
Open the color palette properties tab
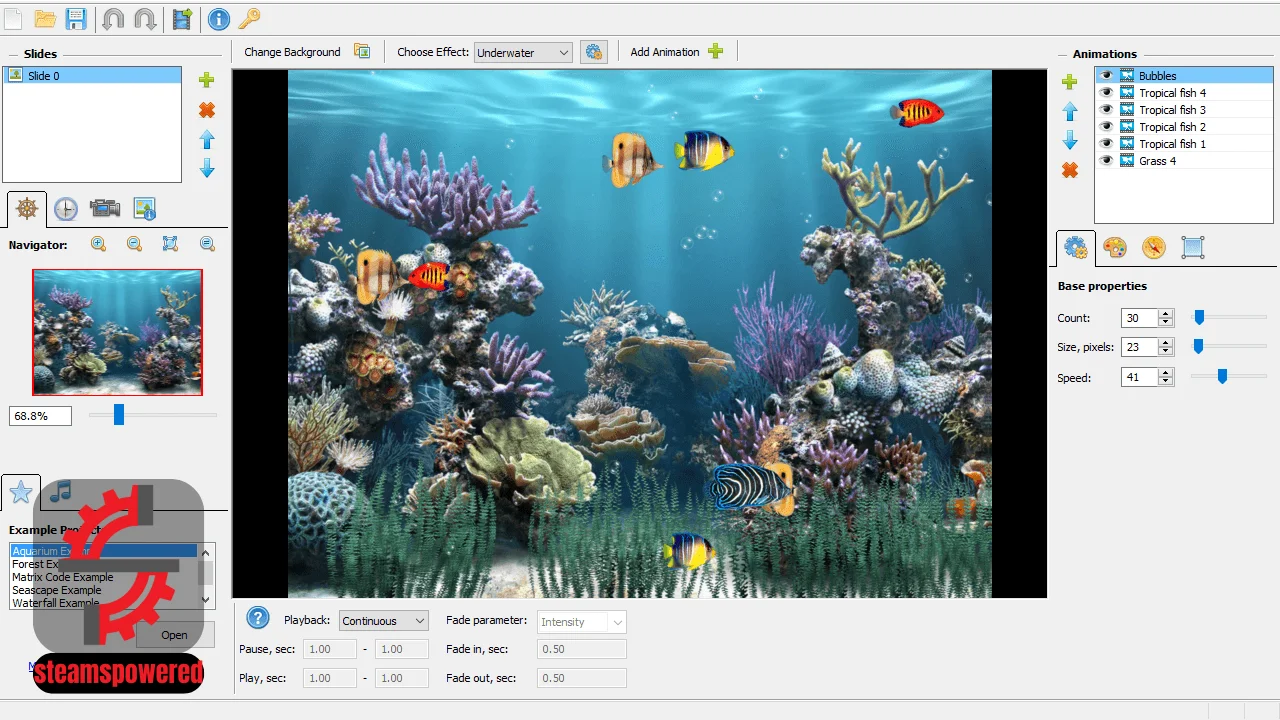click(1114, 248)
